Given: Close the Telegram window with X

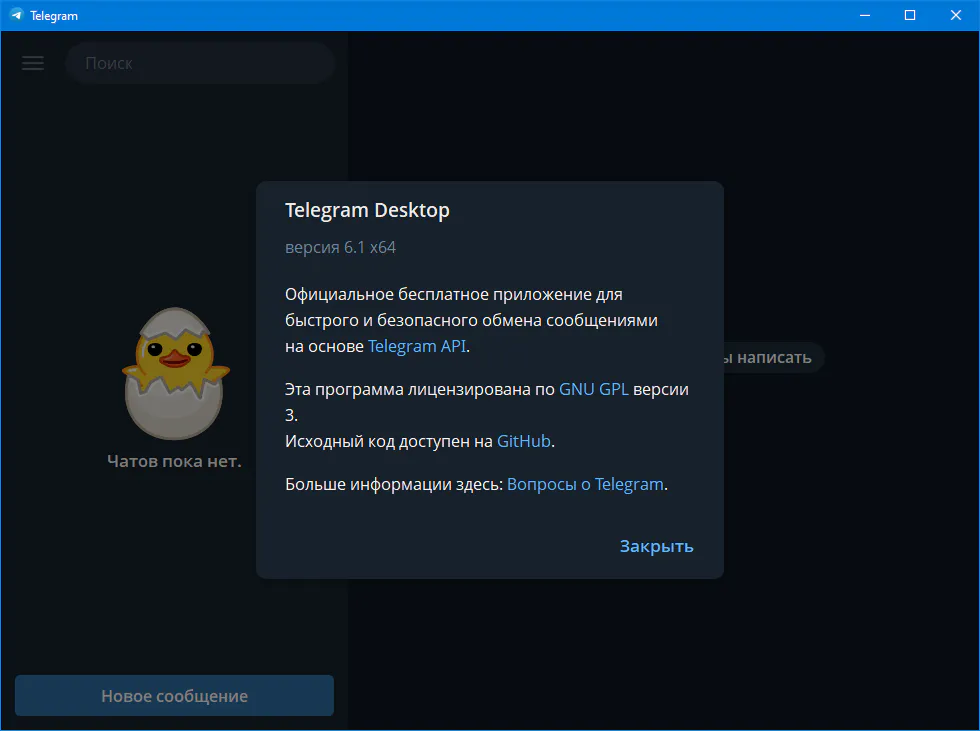Looking at the screenshot, I should pyautogui.click(x=955, y=16).
